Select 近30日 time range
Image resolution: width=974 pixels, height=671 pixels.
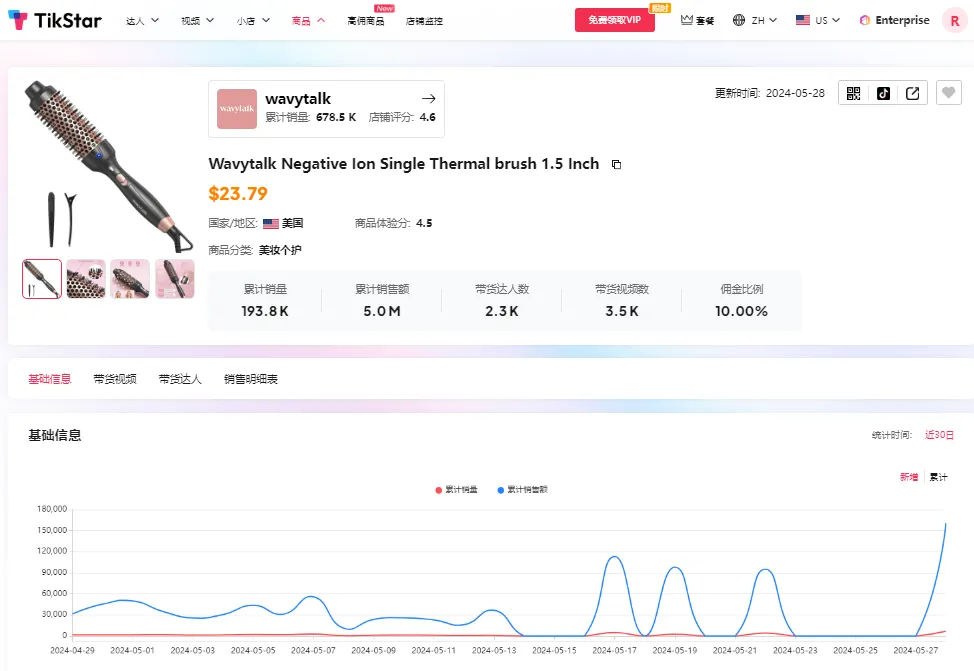click(x=939, y=435)
